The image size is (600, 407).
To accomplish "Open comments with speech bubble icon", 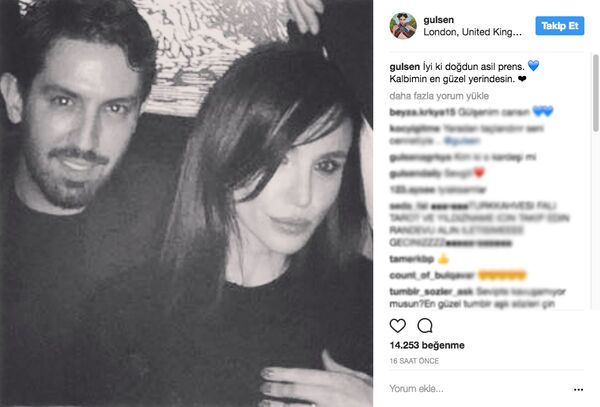I will click(x=425, y=326).
